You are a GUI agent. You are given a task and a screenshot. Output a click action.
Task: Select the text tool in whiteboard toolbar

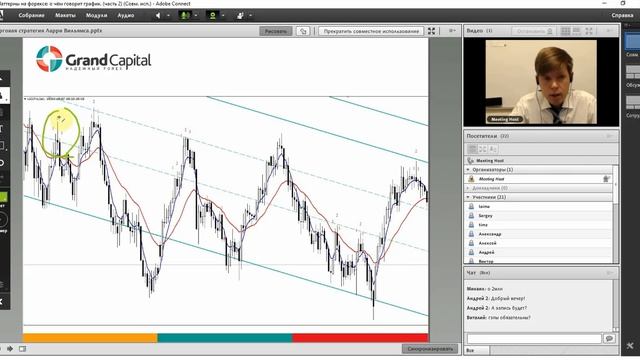[x=2, y=129]
